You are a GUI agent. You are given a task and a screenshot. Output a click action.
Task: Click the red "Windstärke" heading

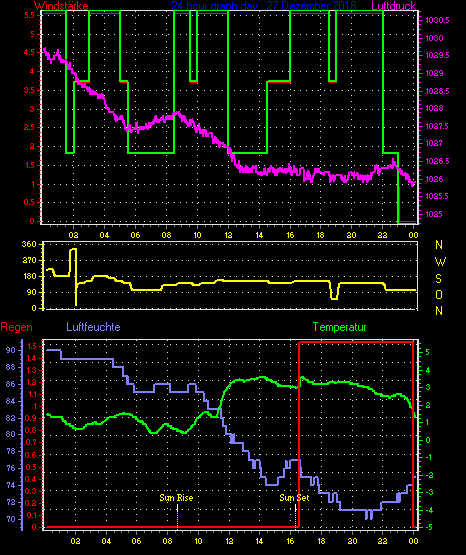click(61, 6)
